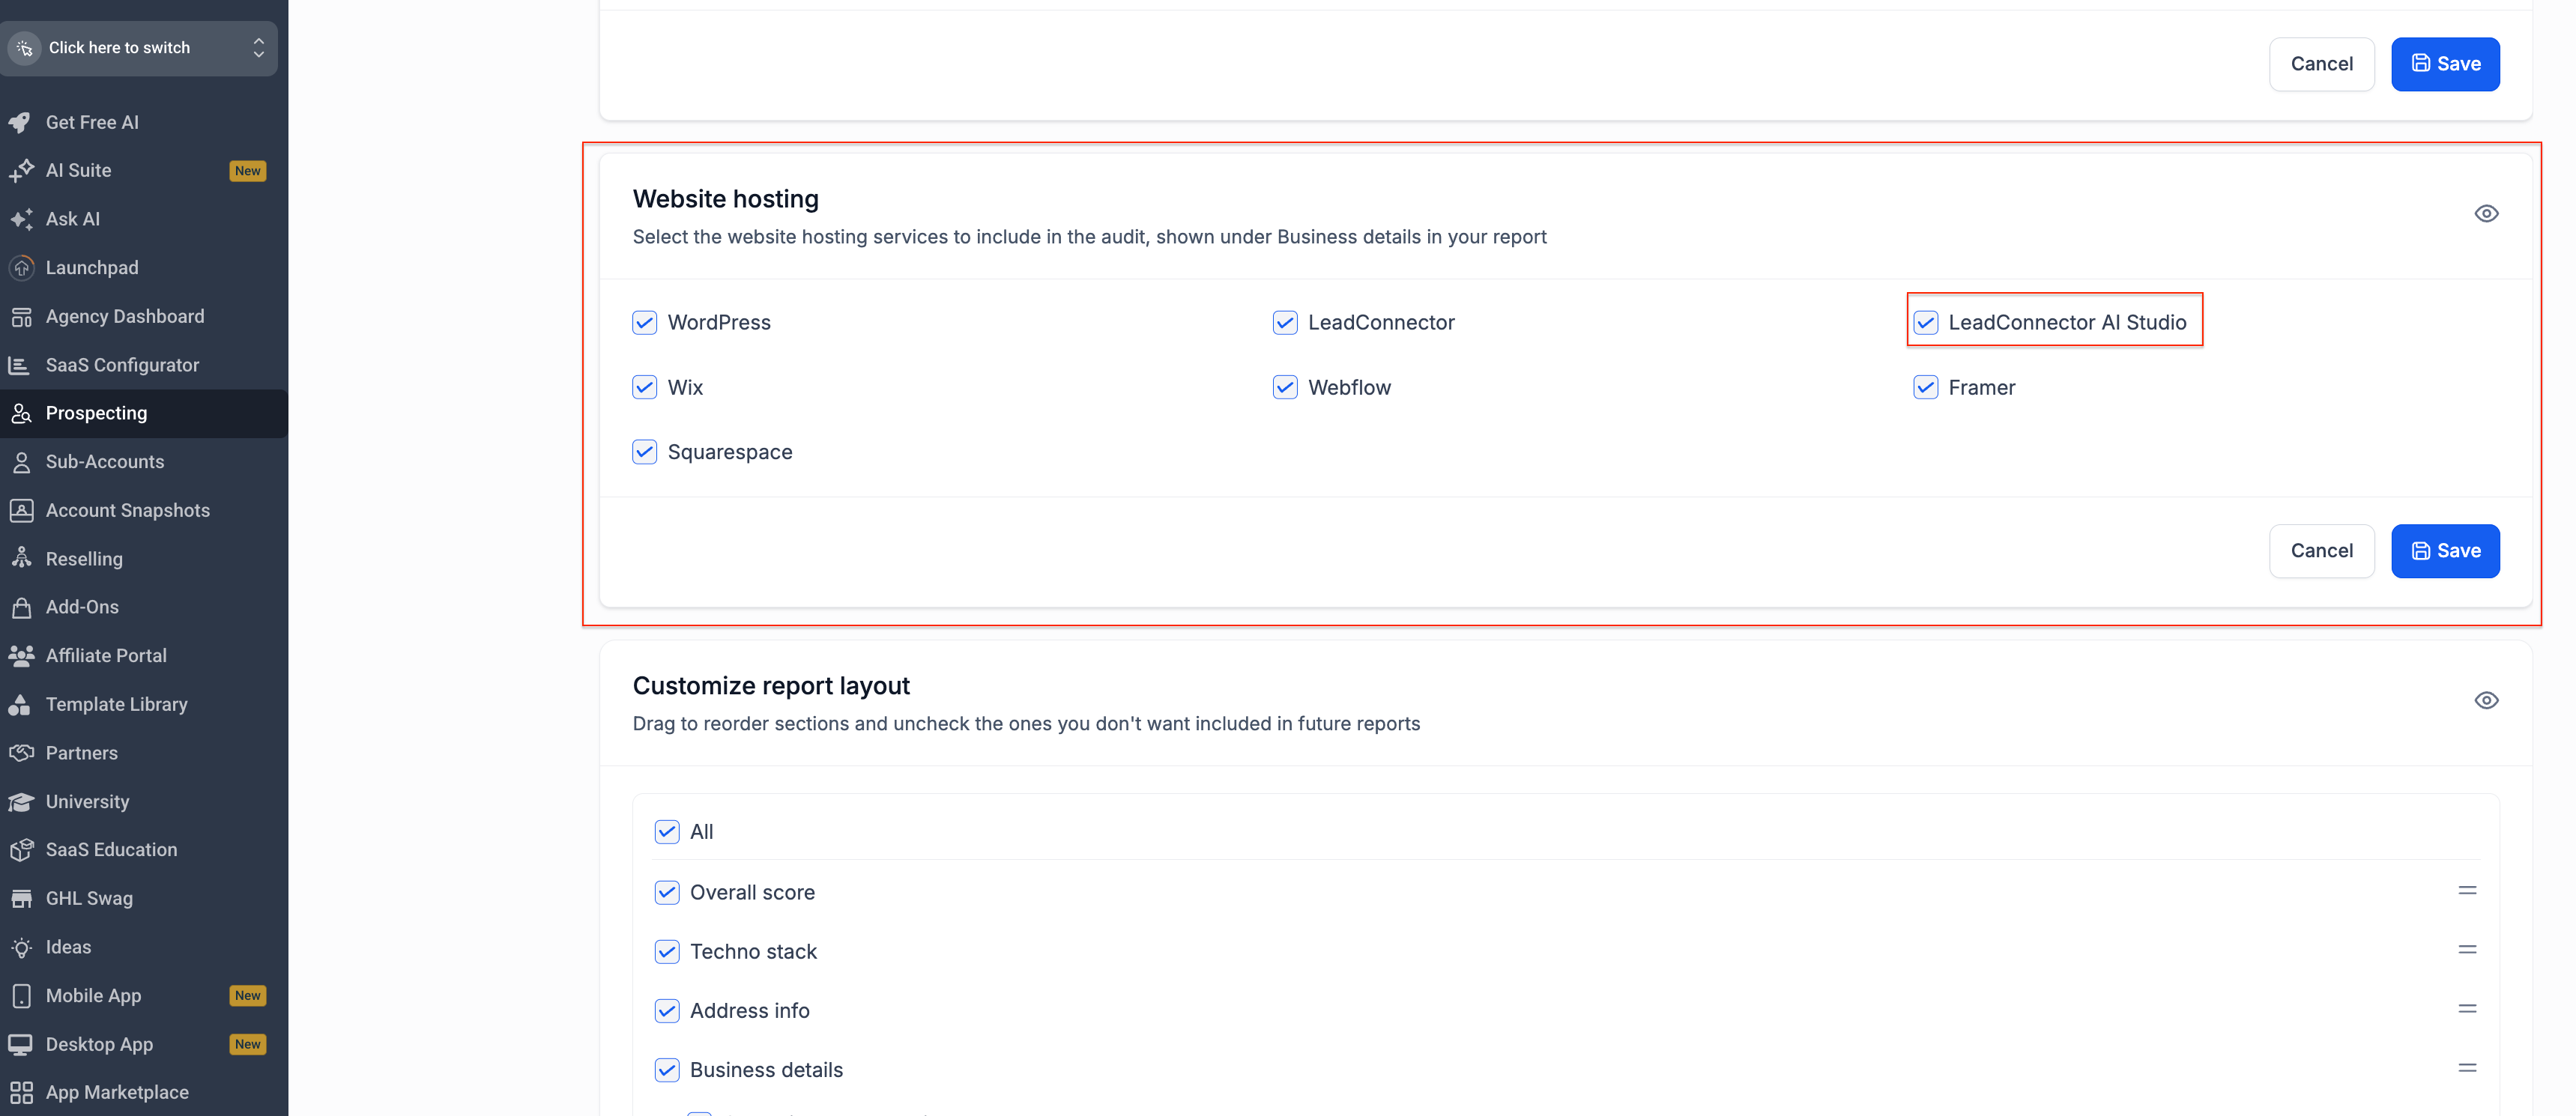Screen dimensions: 2576x1116
Task: Click the Agency Dashboard layout icon
Action: tap(20, 317)
